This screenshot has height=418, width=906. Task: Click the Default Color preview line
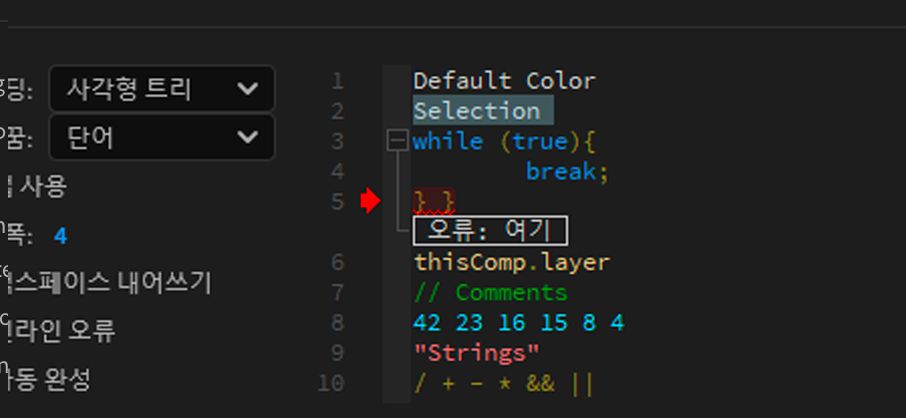coord(504,81)
